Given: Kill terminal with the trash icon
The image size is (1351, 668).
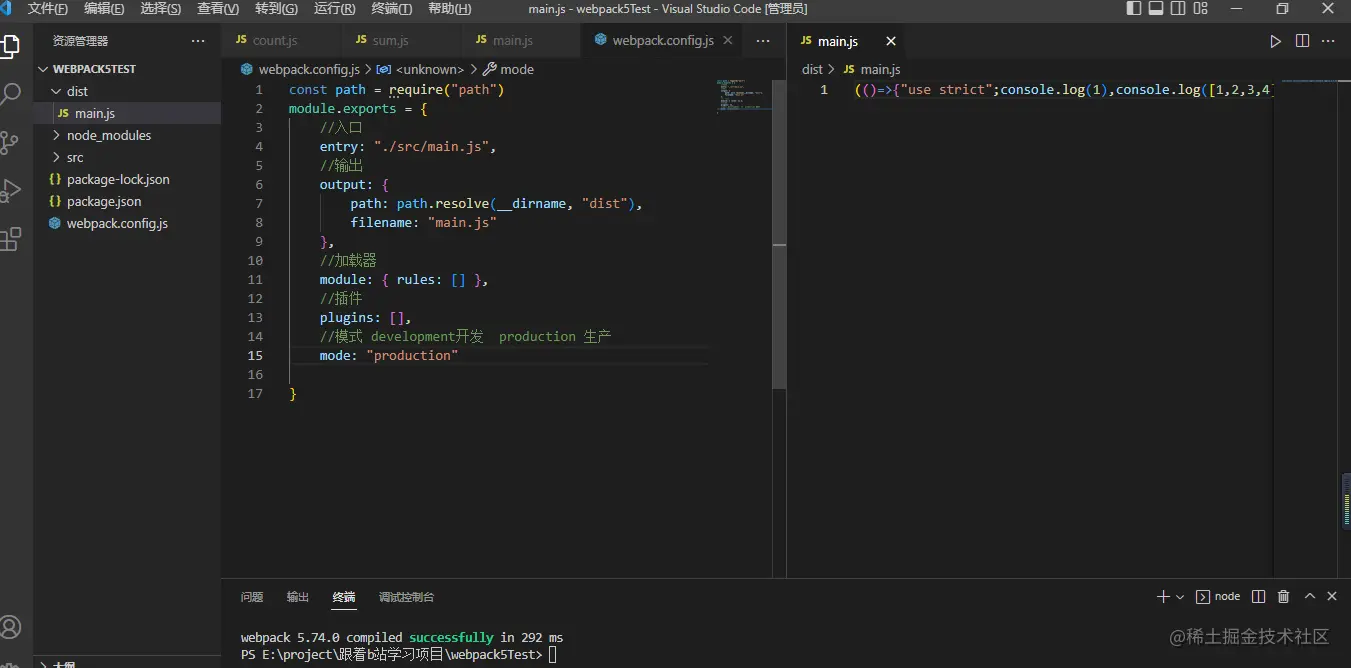Looking at the screenshot, I should 1284,597.
